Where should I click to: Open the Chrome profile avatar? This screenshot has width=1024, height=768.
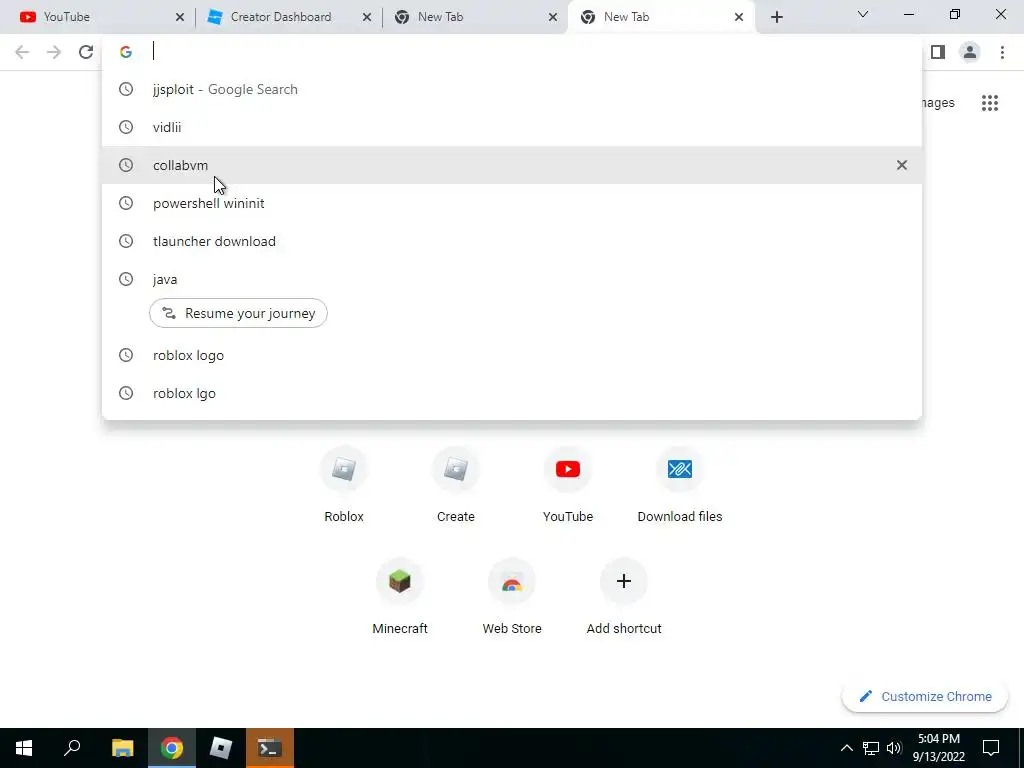click(970, 52)
